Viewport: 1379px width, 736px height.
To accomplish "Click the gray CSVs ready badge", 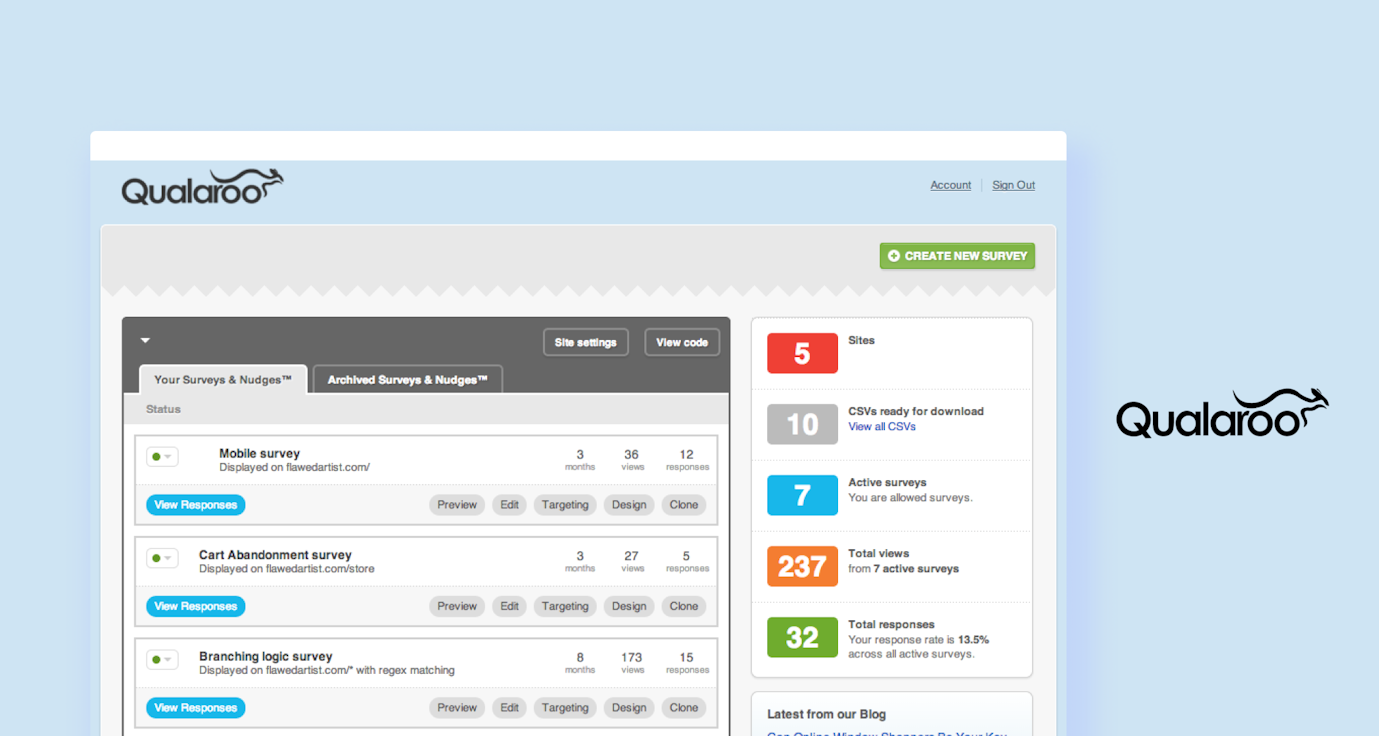I will coord(802,424).
